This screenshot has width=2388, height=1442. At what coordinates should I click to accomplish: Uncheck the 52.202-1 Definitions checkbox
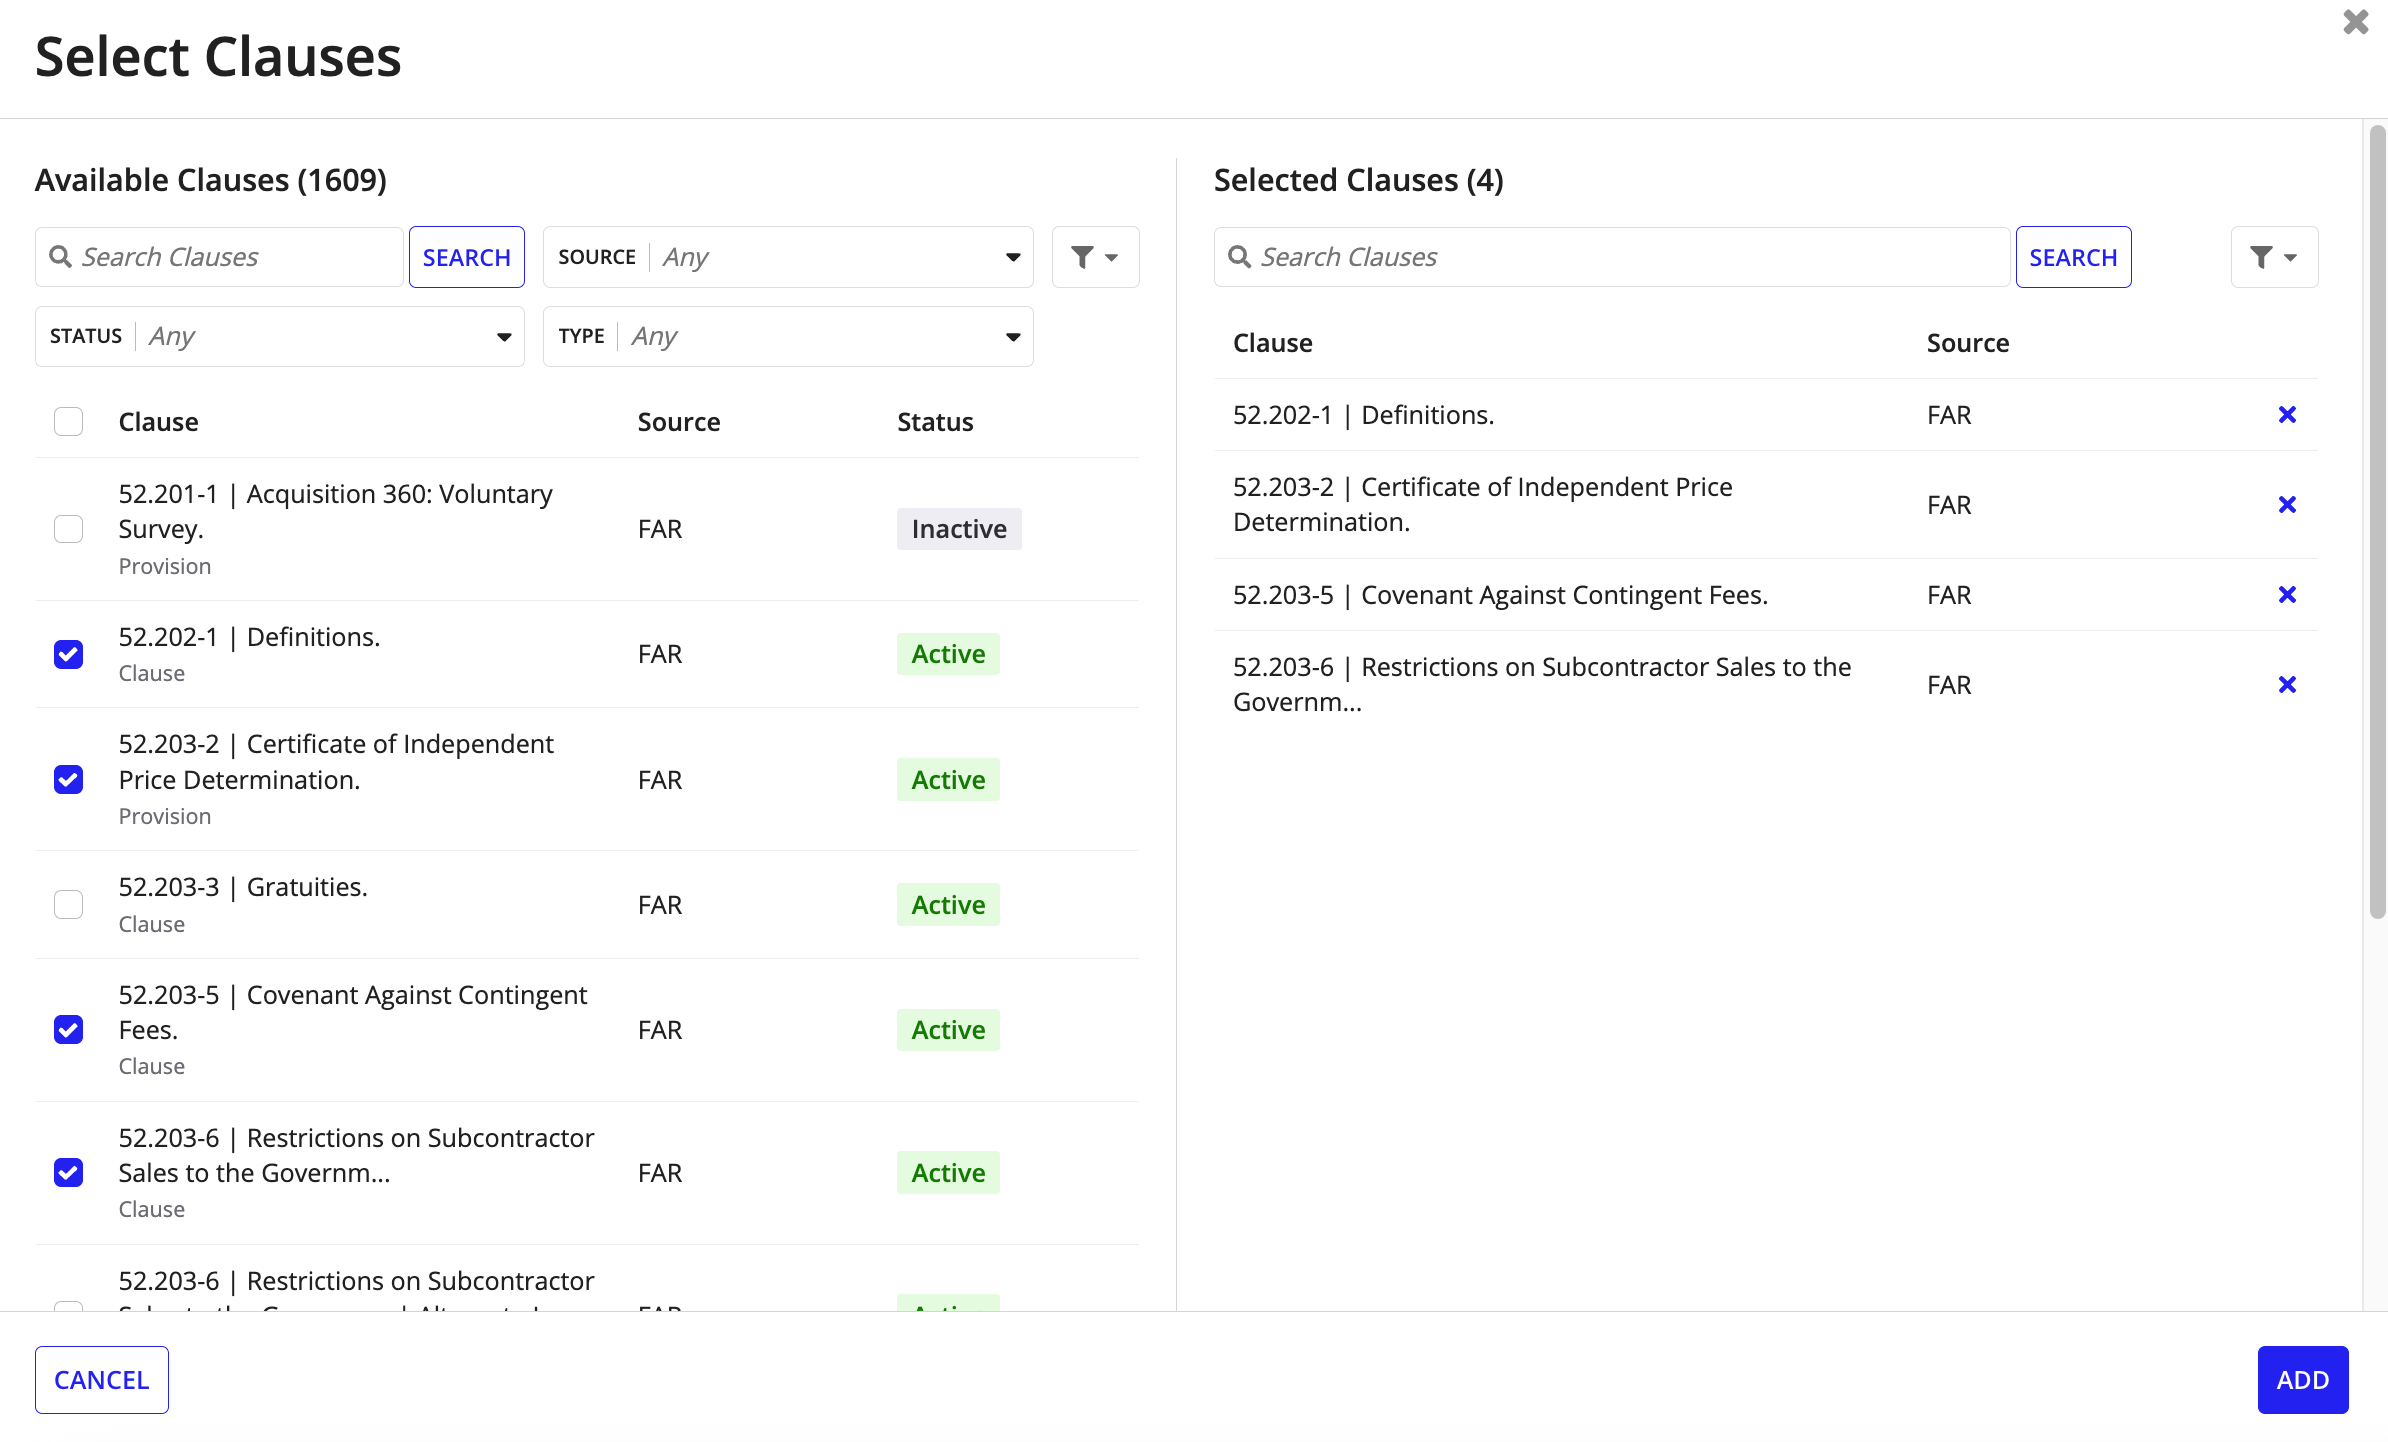point(68,654)
